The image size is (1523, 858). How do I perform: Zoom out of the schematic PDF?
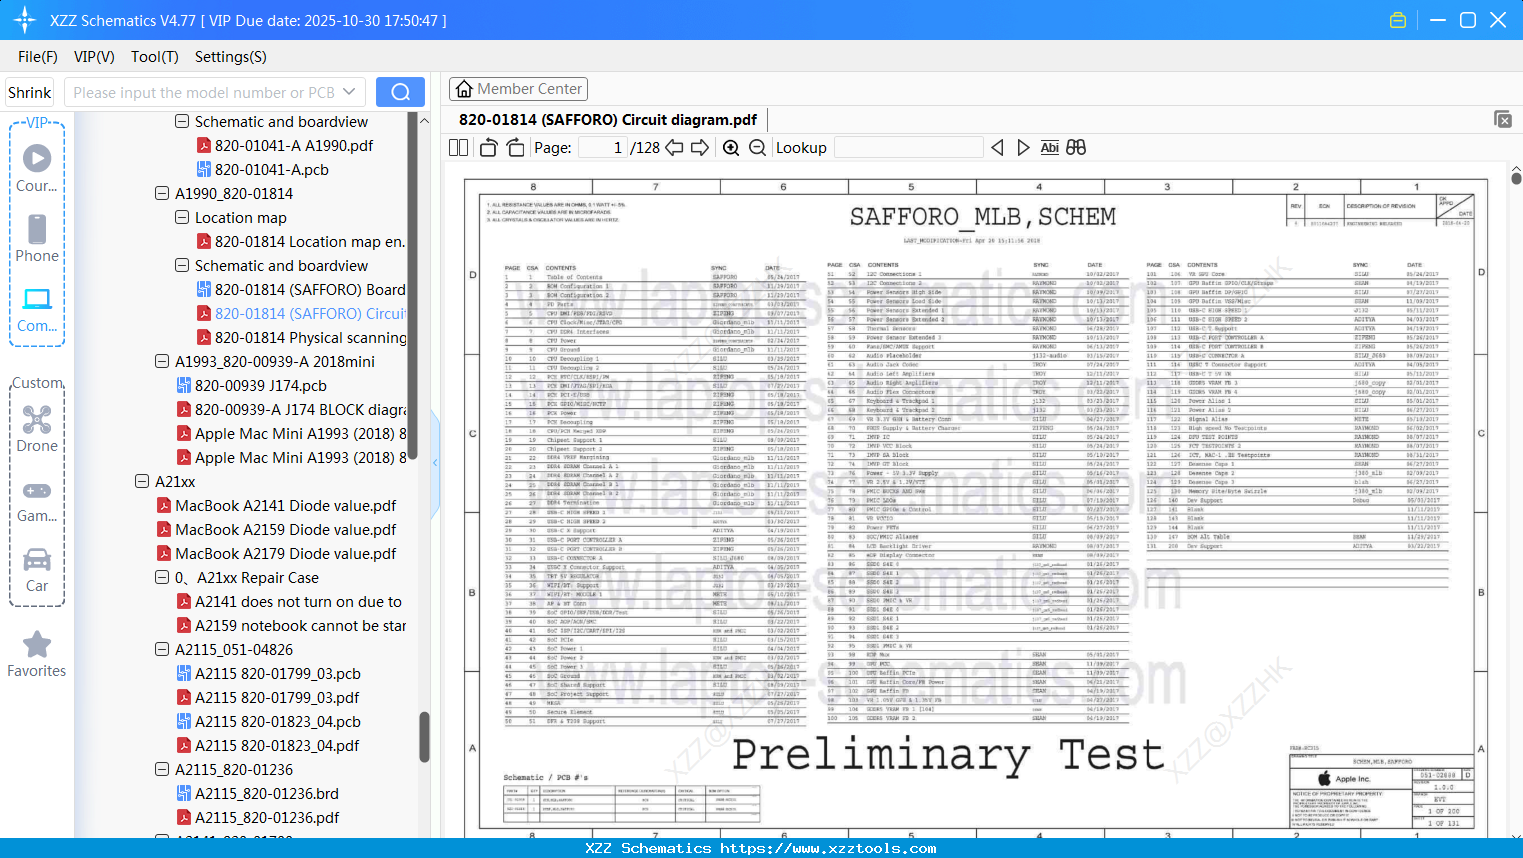pyautogui.click(x=757, y=147)
